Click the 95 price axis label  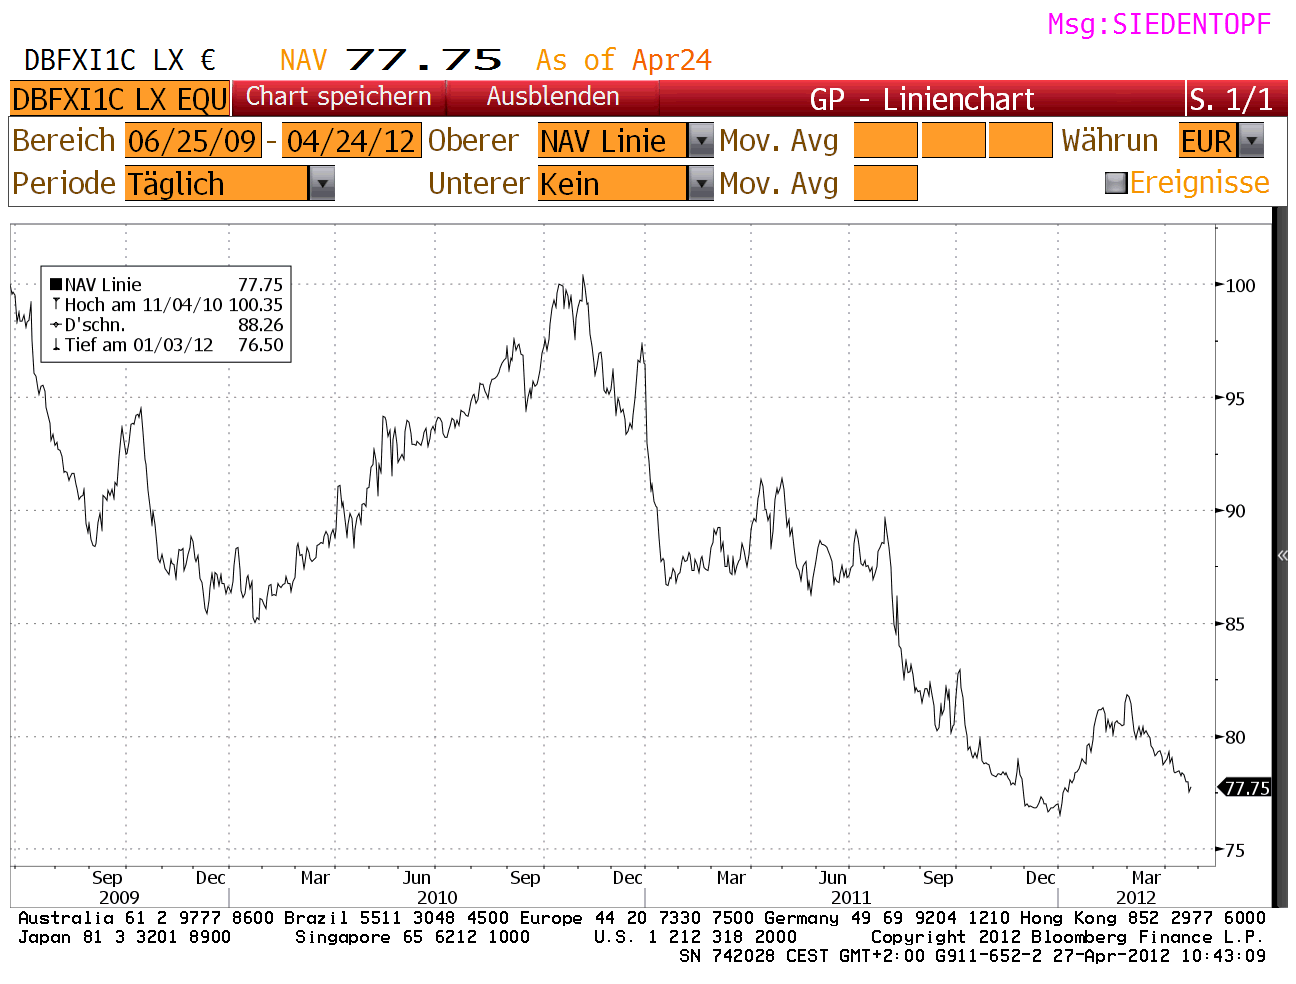pos(1236,398)
